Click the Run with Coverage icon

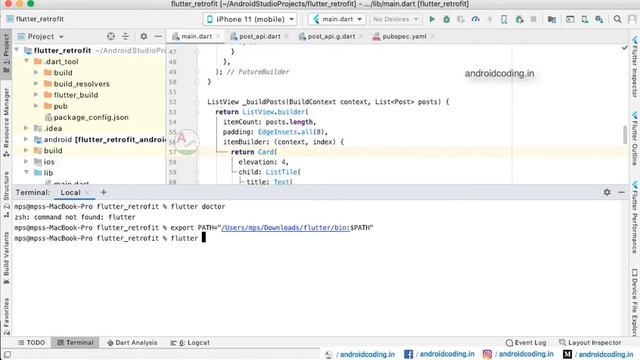coord(461,19)
